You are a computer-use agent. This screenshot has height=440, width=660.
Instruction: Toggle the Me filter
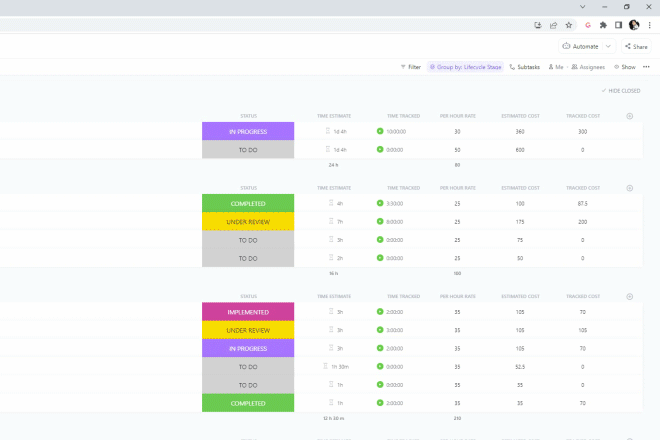click(555, 67)
